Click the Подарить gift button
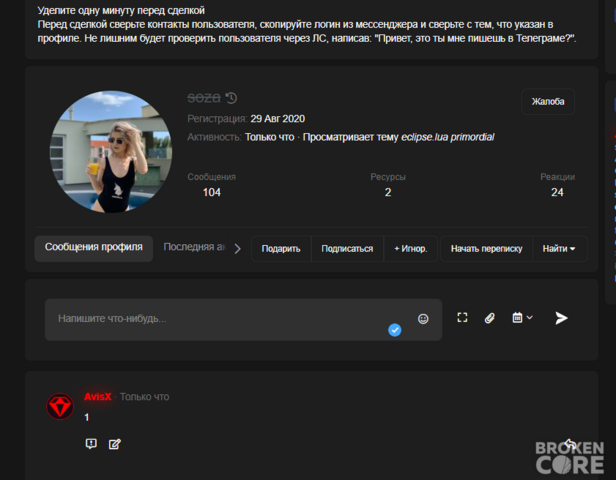The height and width of the screenshot is (480, 616). [281, 249]
